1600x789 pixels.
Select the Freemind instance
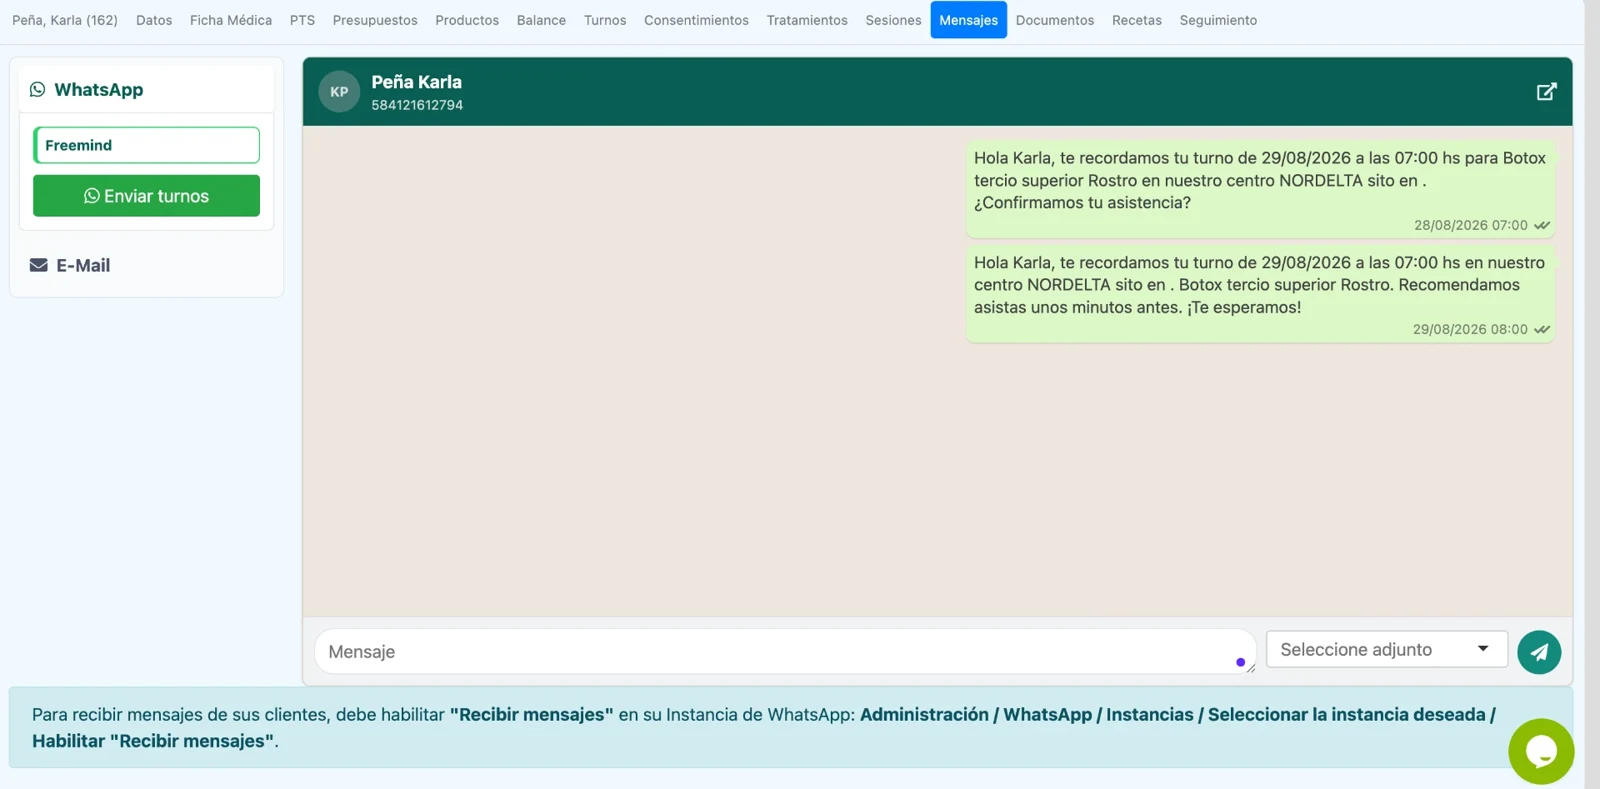point(146,145)
